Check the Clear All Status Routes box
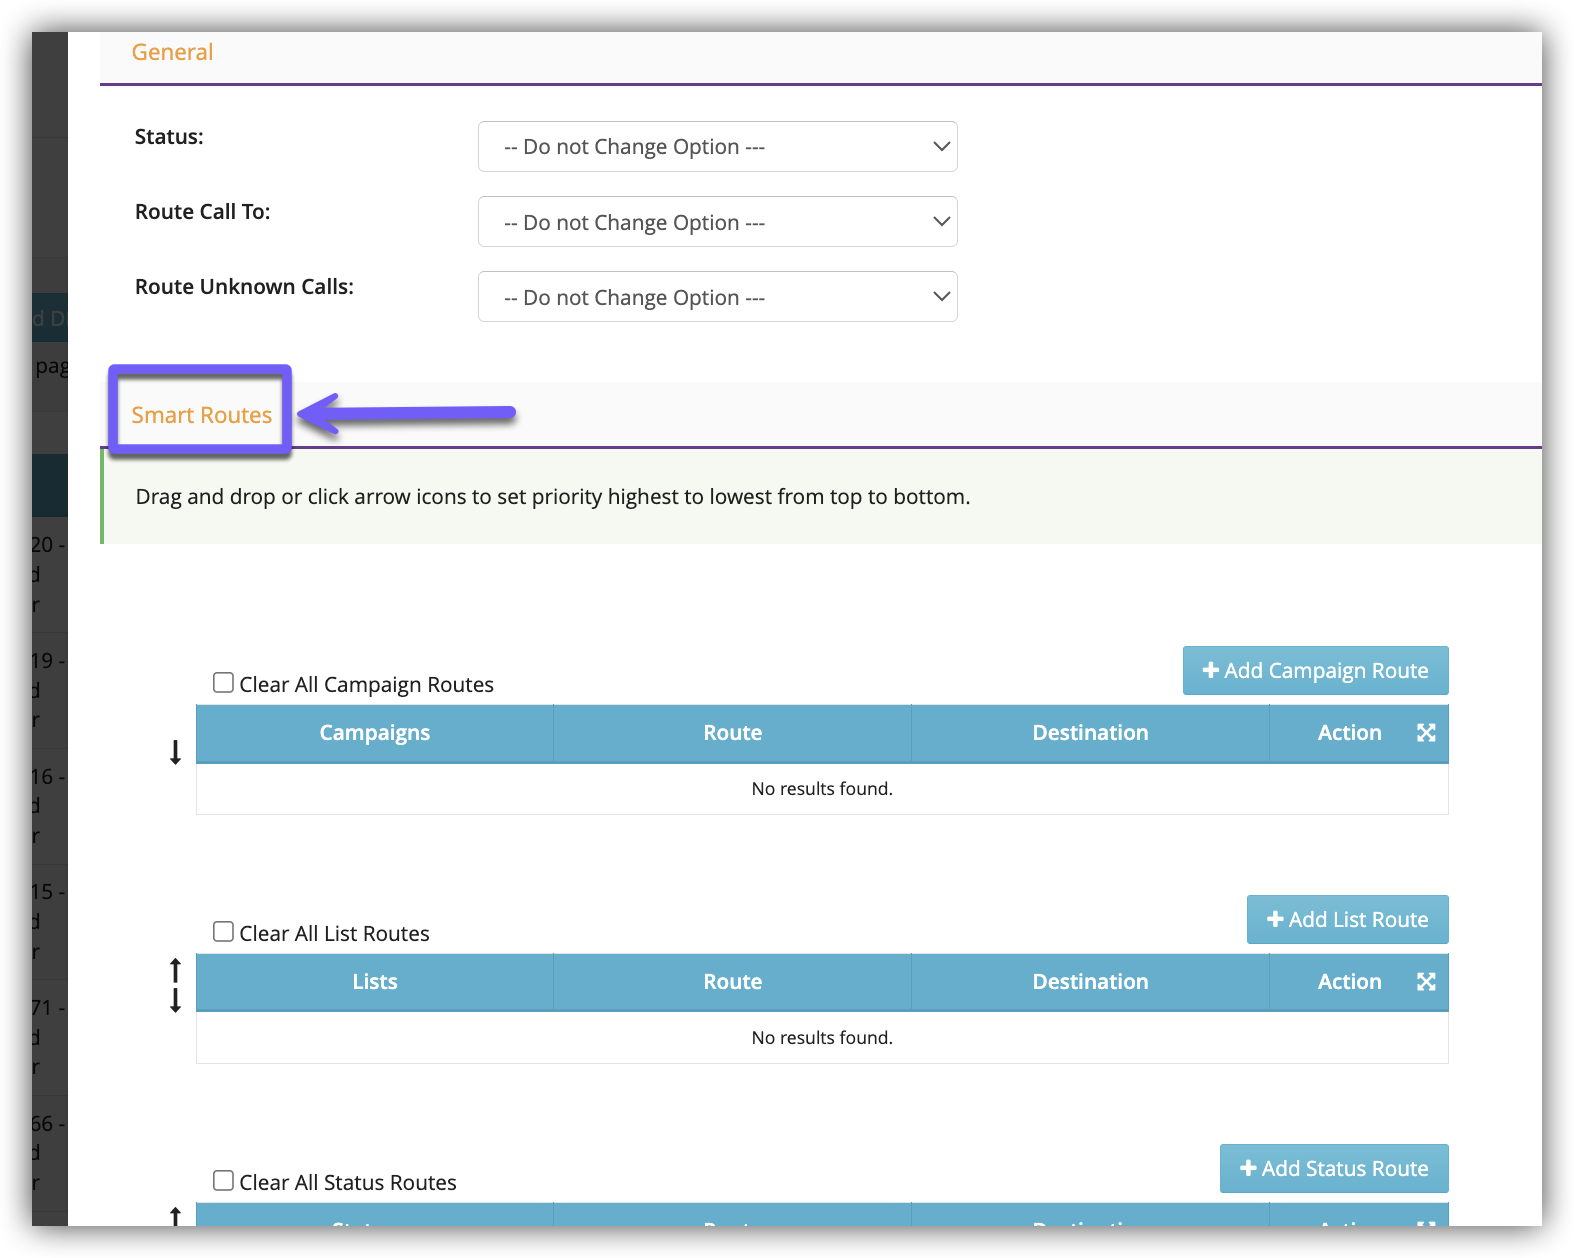 [x=224, y=1181]
